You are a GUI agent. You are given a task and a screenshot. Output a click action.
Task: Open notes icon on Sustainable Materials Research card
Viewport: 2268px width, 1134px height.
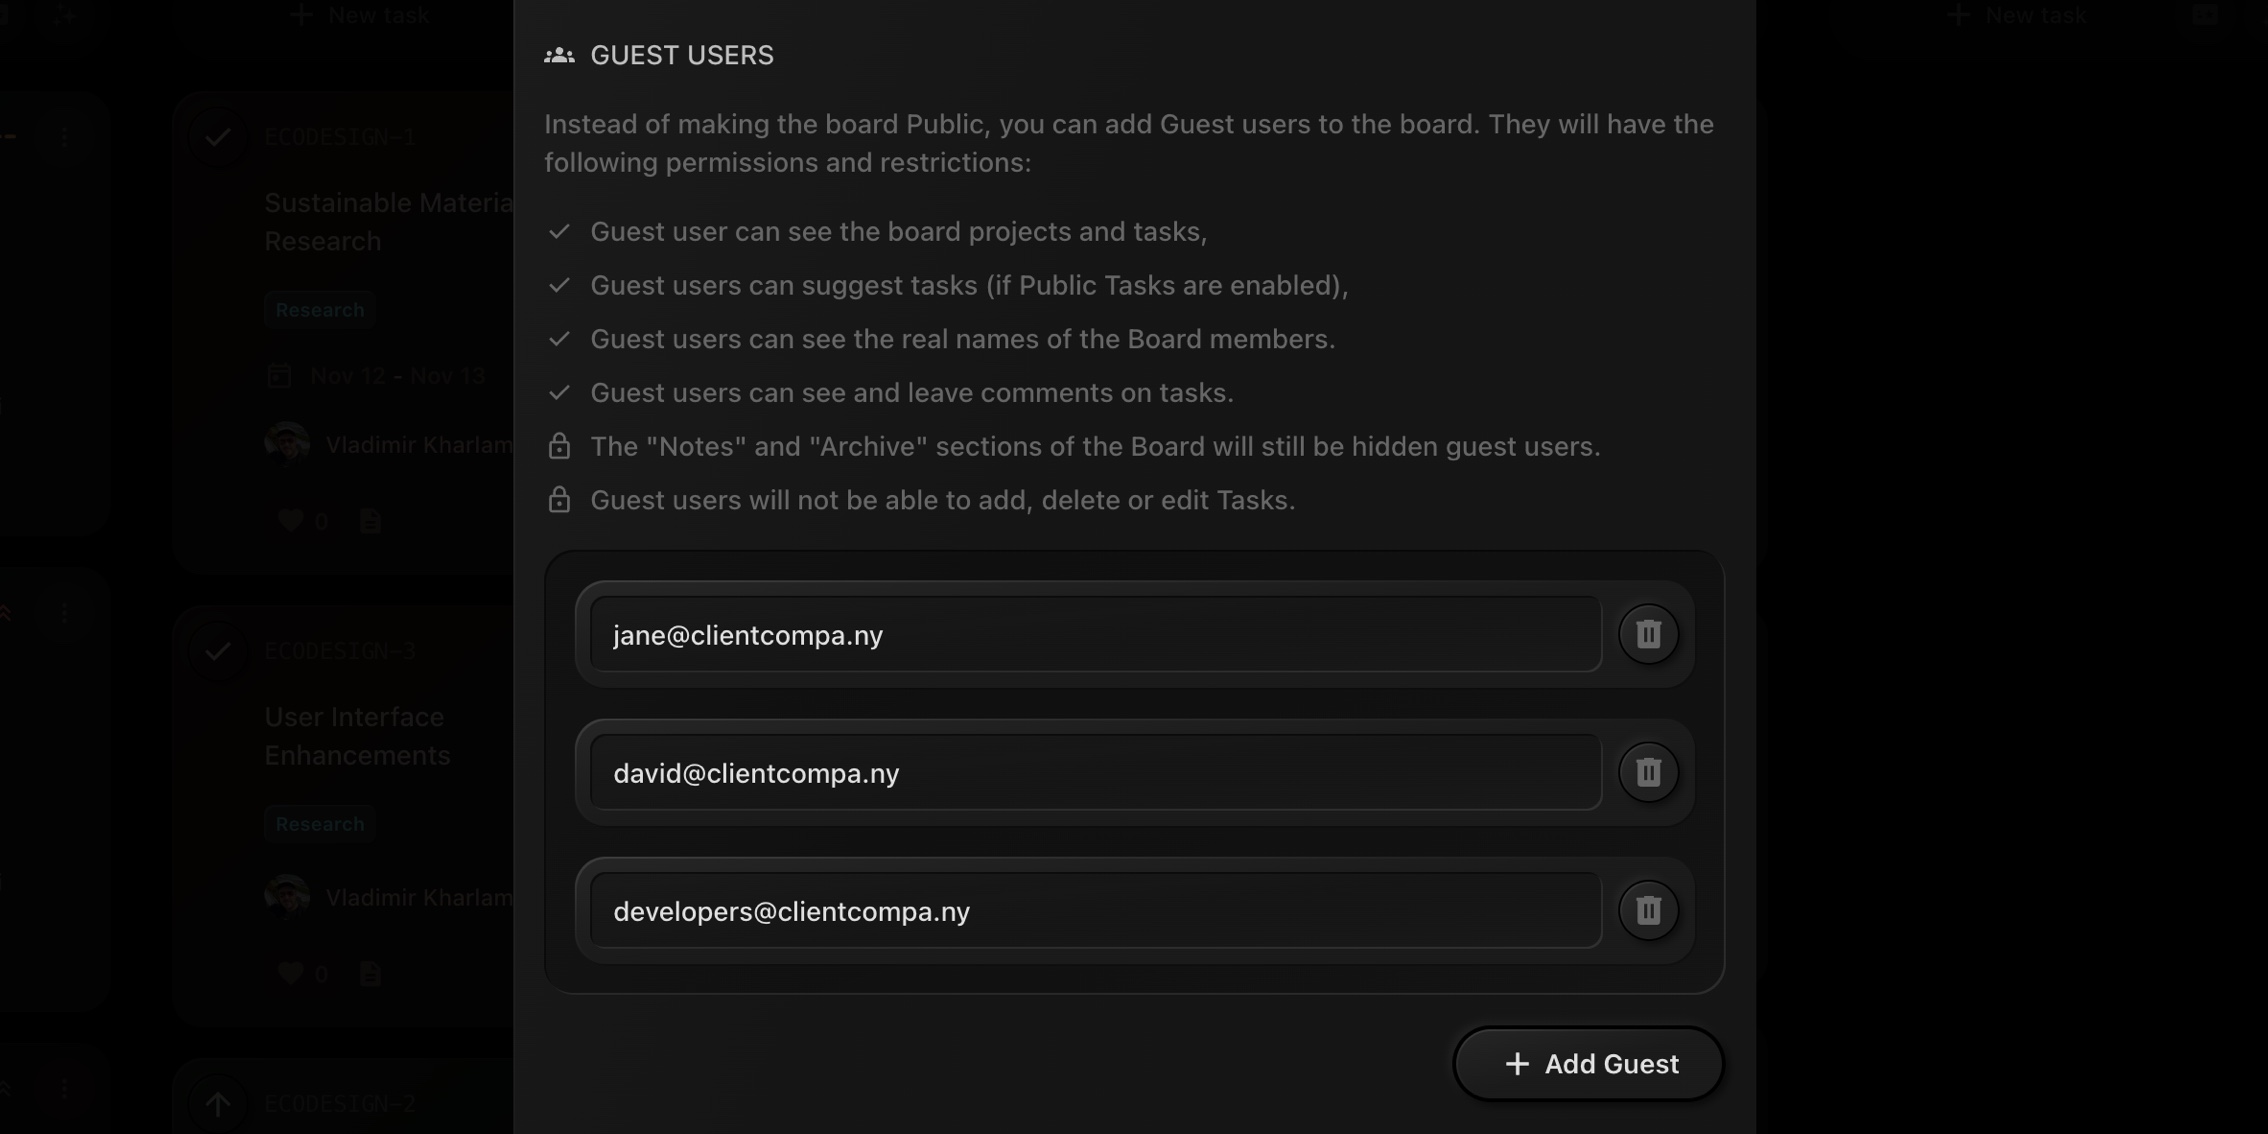tap(370, 520)
